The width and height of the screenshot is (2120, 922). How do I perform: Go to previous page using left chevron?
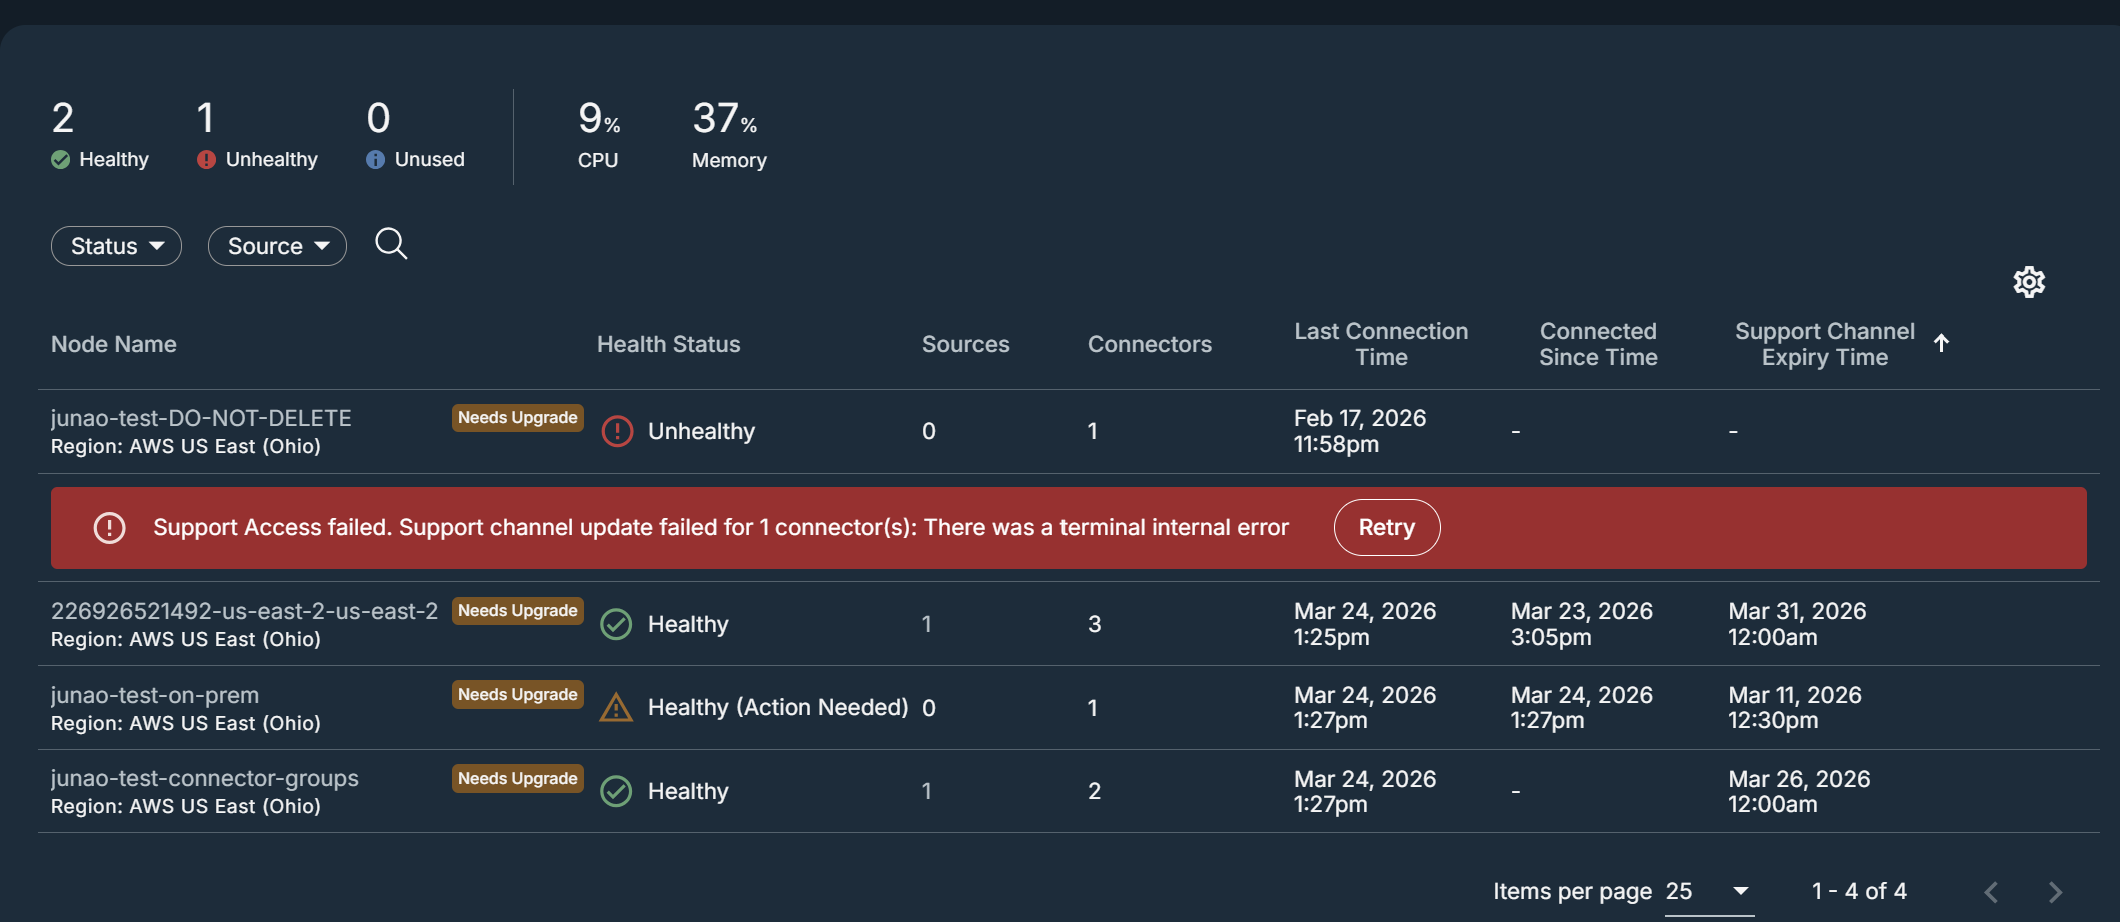(x=1991, y=891)
